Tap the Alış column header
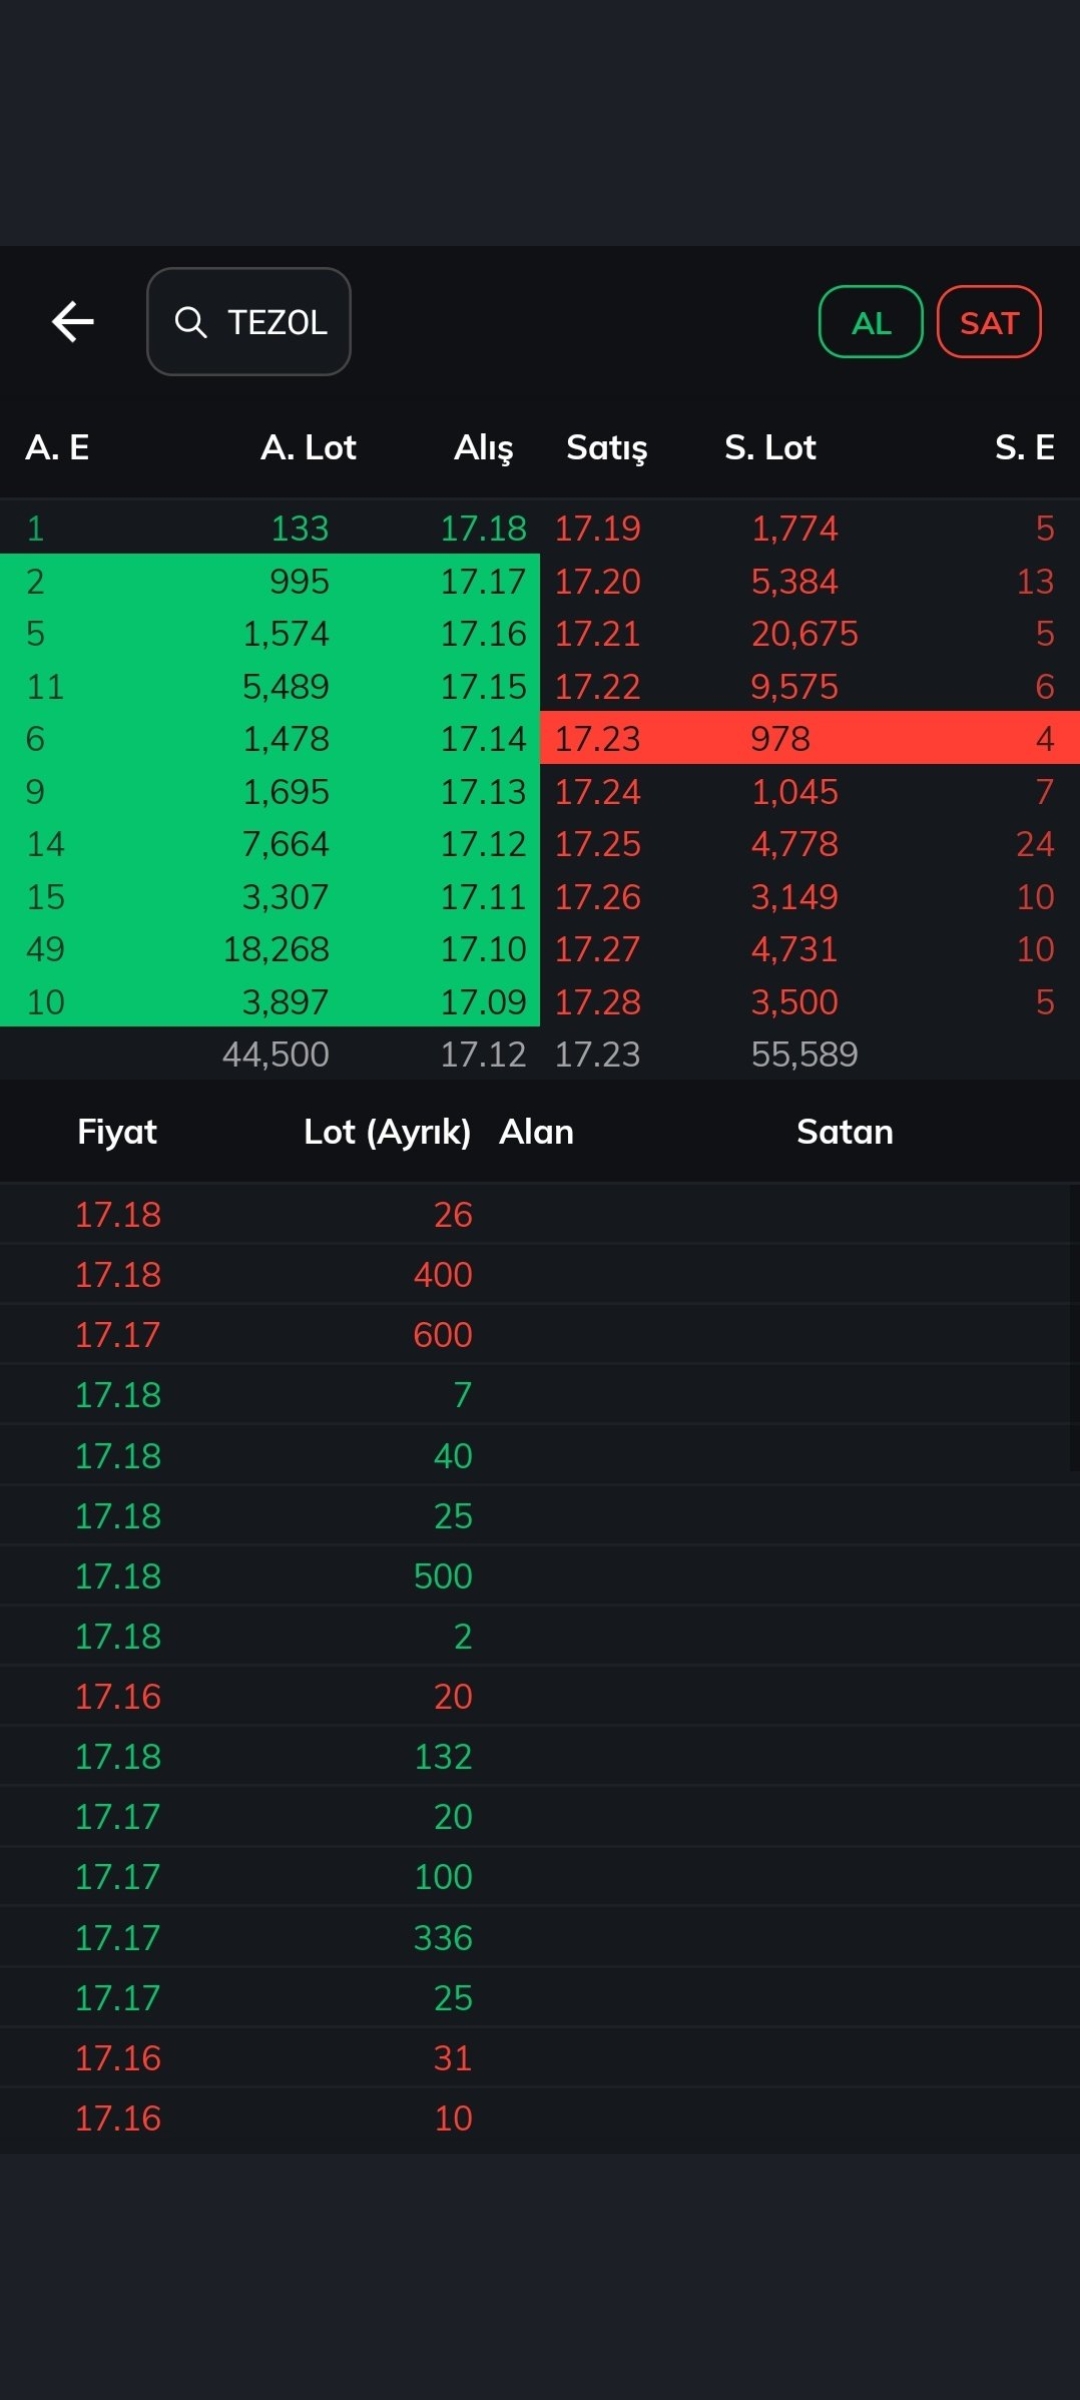The image size is (1080, 2400). (484, 447)
